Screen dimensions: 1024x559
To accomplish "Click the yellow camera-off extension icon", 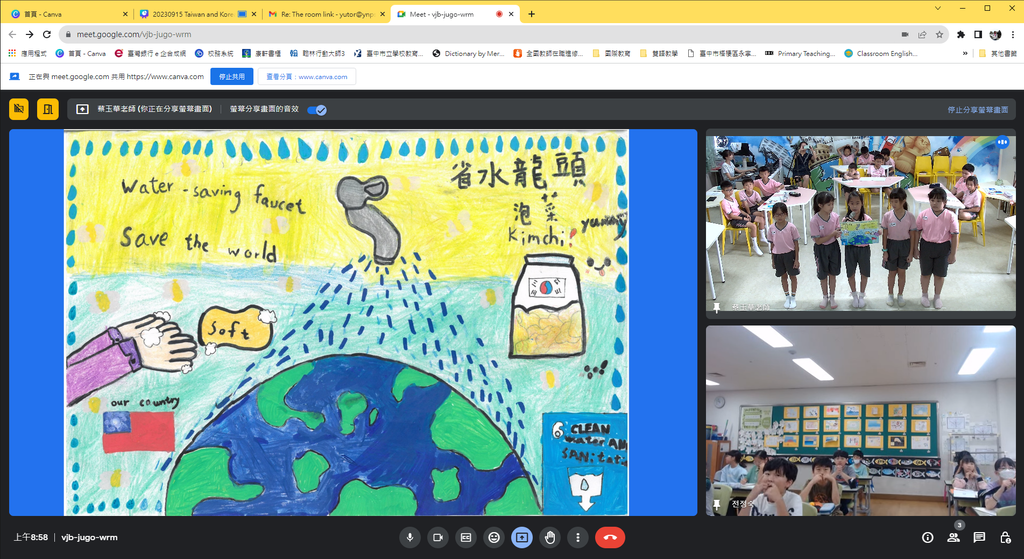I will click(19, 109).
